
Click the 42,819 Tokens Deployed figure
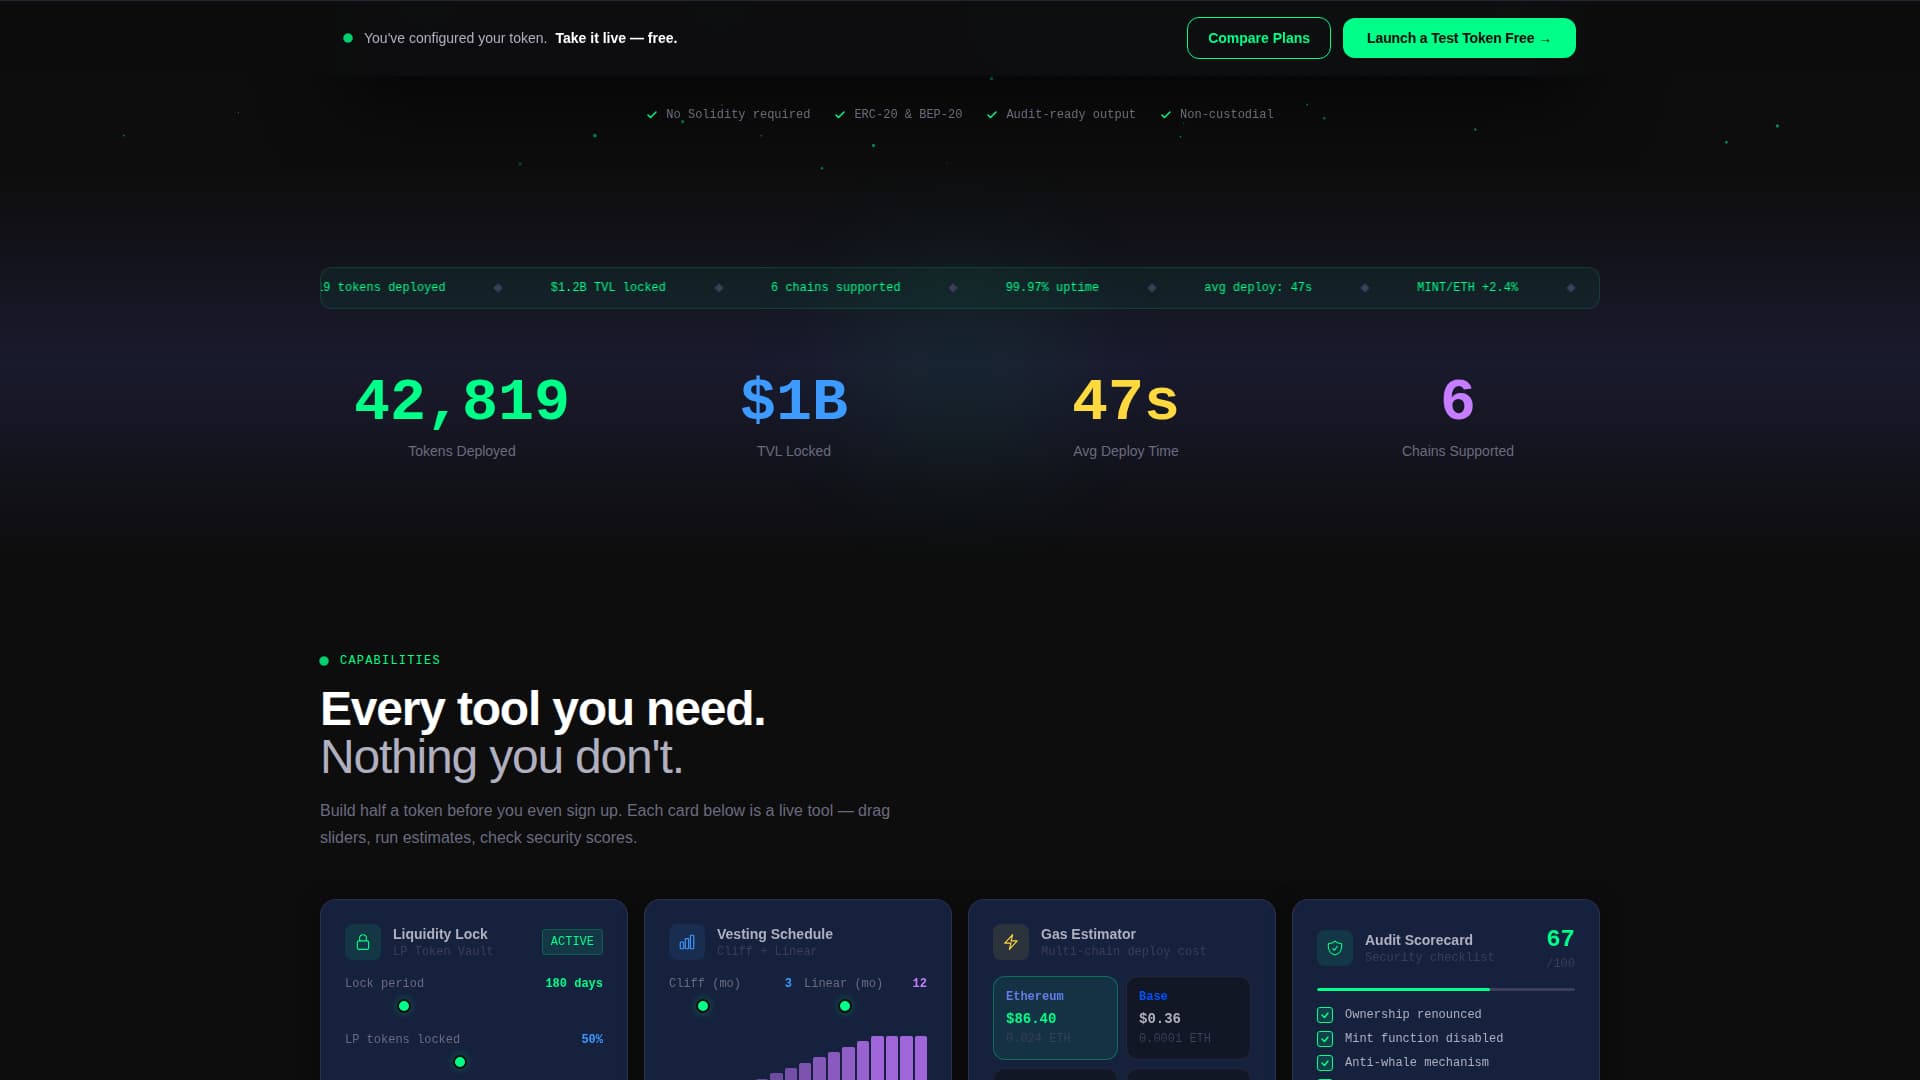(x=462, y=401)
